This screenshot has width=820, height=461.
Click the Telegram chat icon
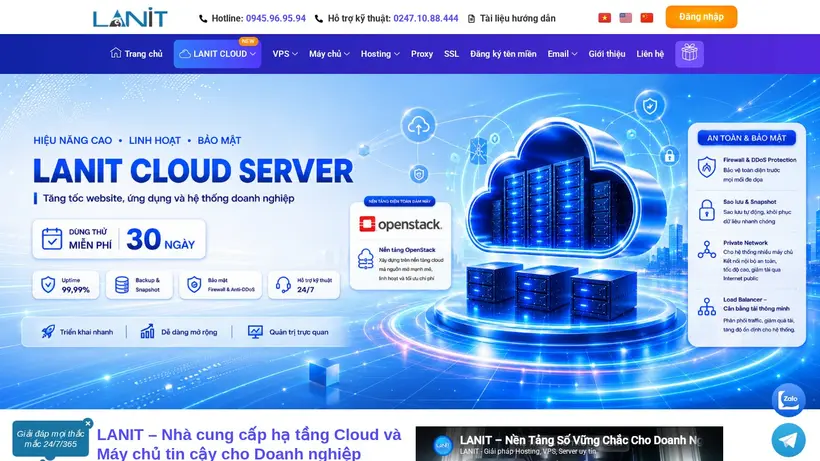click(788, 440)
